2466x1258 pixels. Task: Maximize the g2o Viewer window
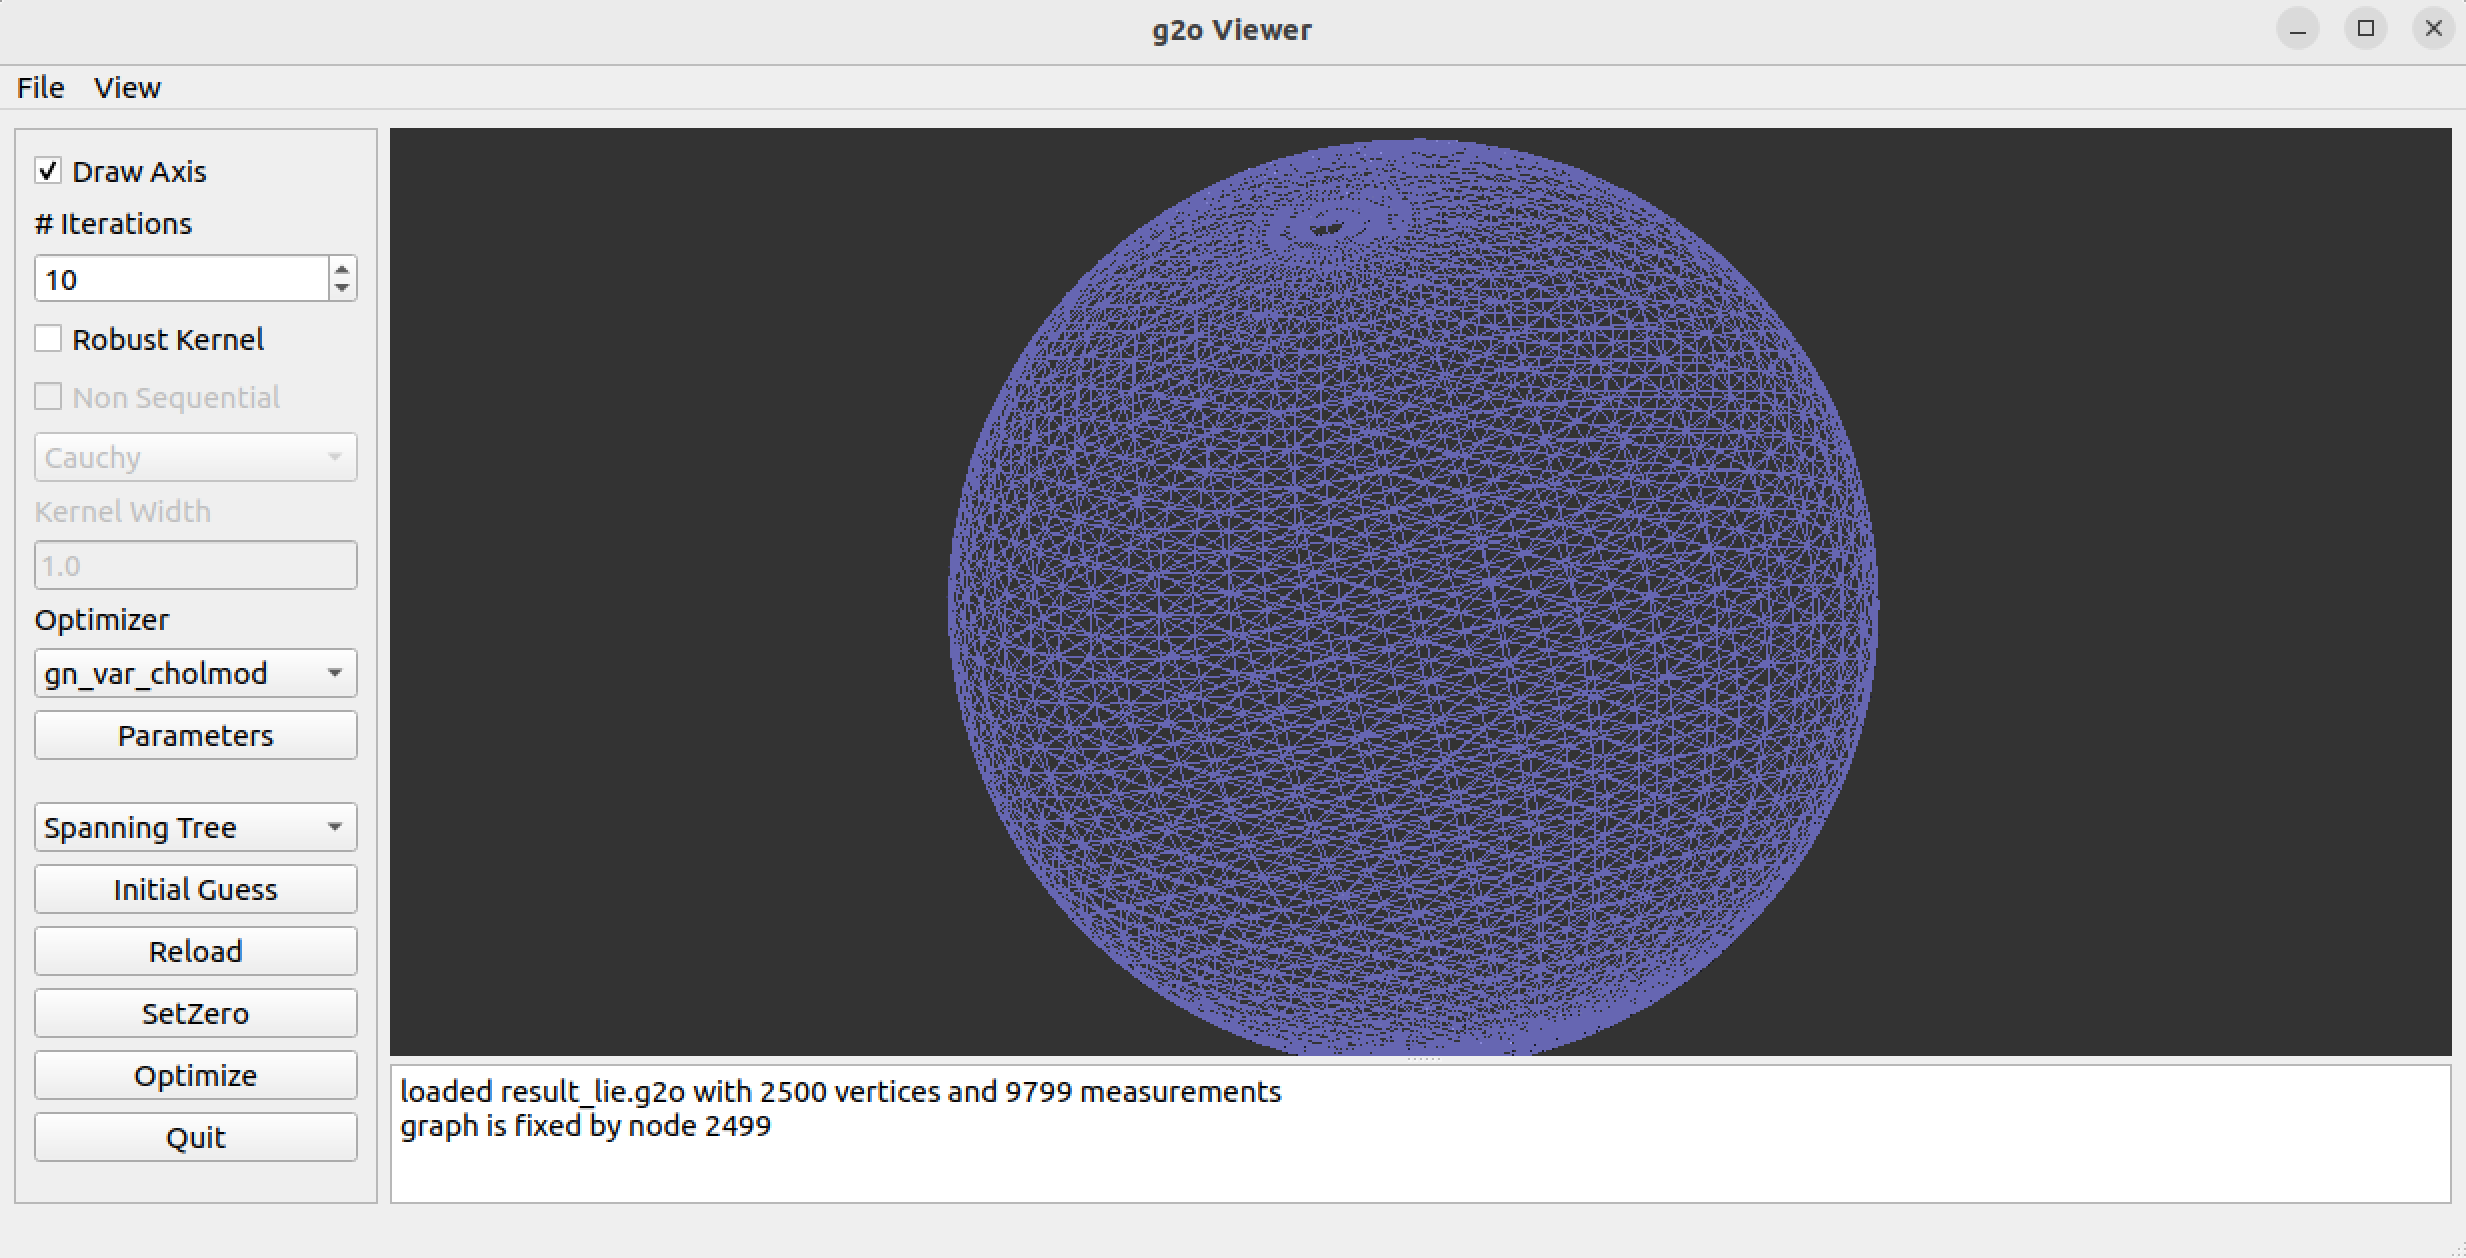tap(2365, 29)
